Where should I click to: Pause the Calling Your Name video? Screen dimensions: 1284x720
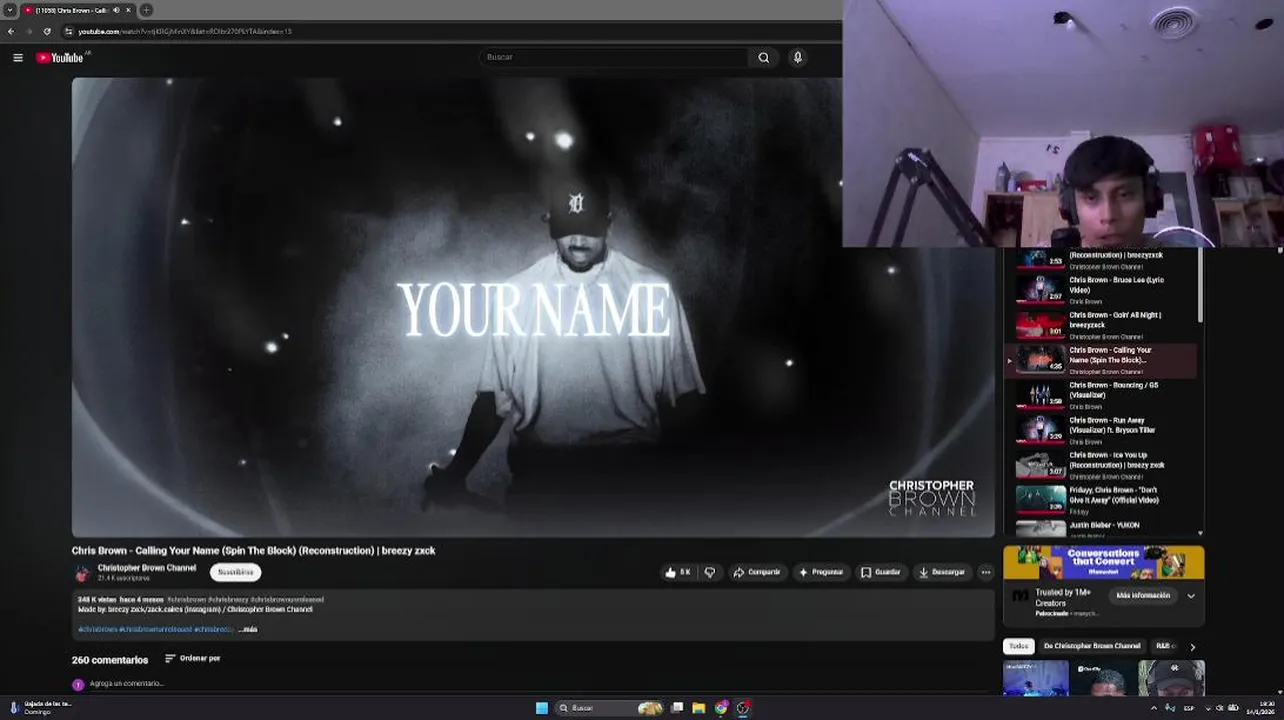(533, 307)
